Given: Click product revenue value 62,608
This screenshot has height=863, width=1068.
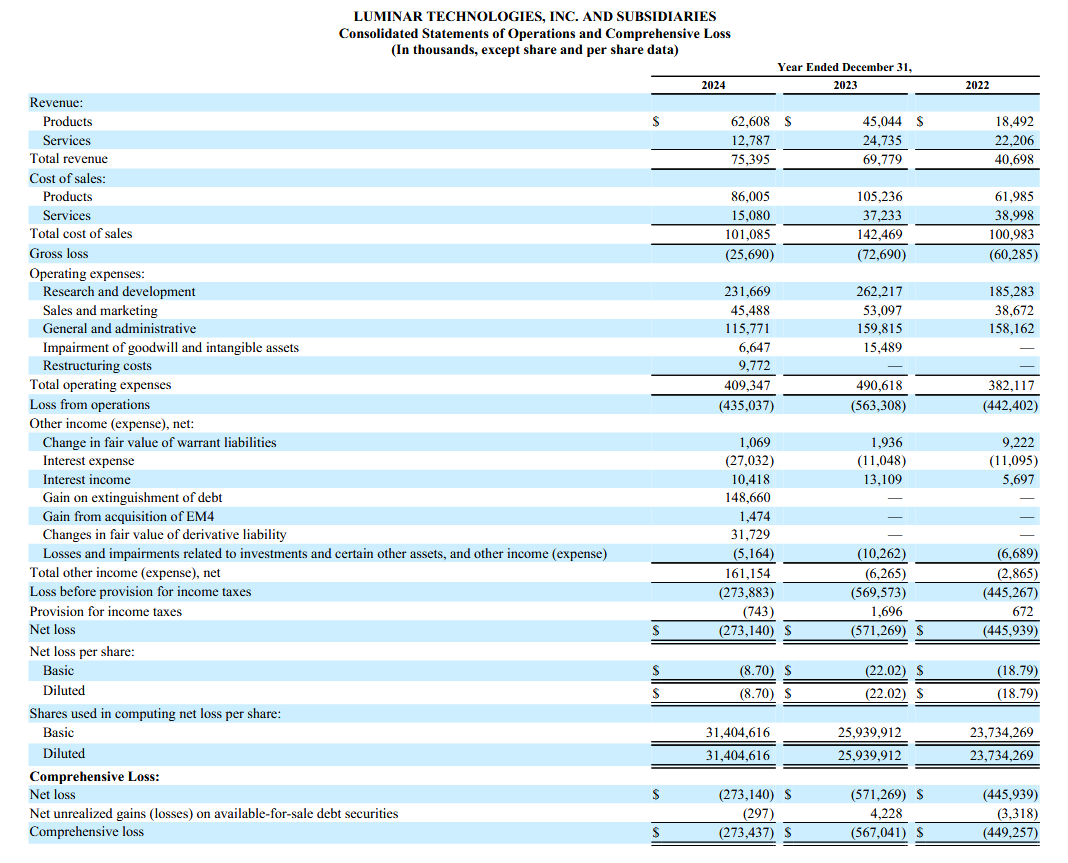Looking at the screenshot, I should (750, 121).
